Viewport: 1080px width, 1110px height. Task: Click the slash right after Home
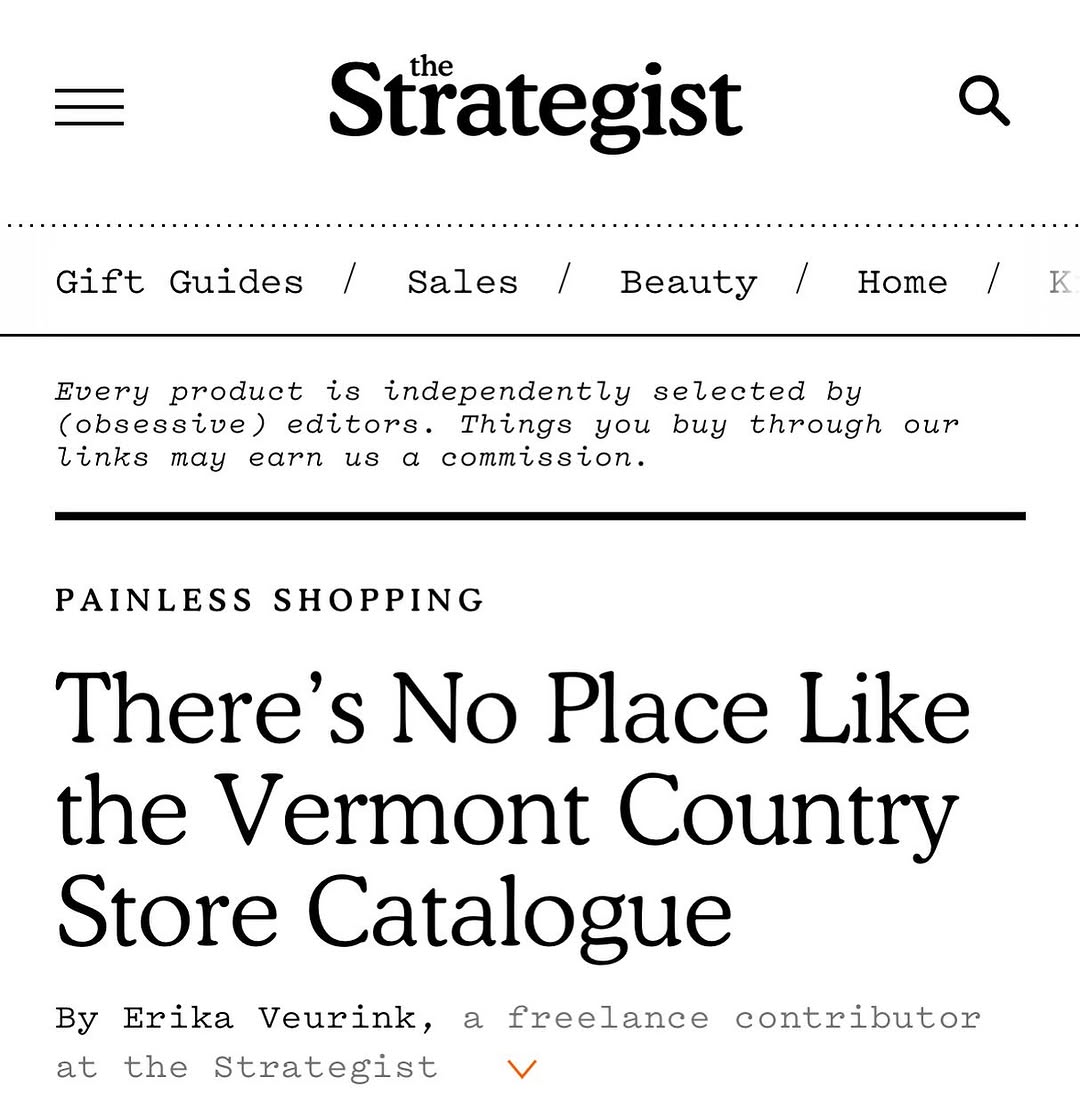pyautogui.click(x=992, y=280)
